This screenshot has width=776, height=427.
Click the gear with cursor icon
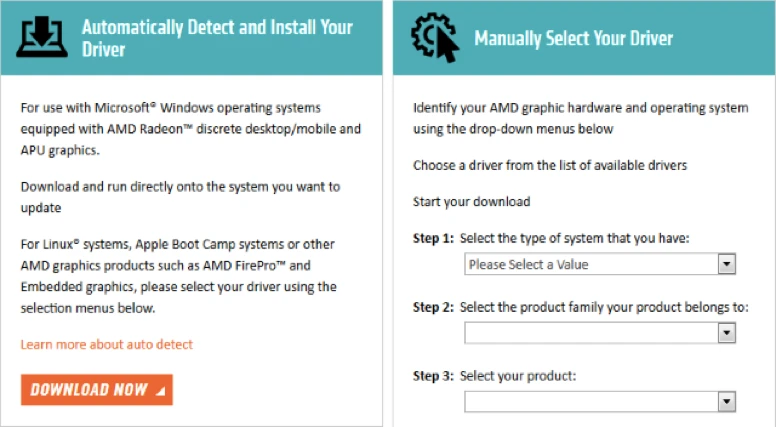pos(435,37)
